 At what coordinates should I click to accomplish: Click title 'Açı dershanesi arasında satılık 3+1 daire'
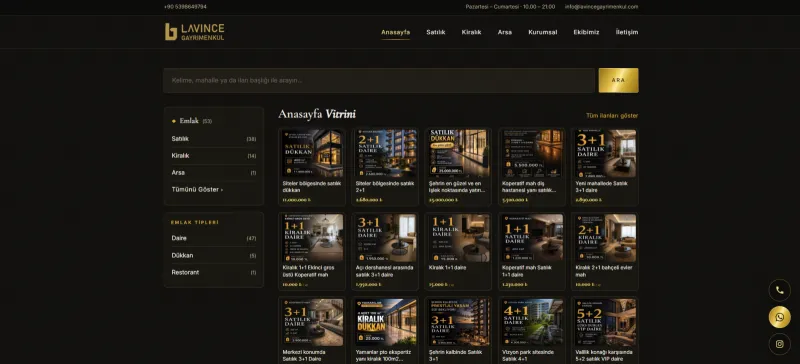coord(384,271)
